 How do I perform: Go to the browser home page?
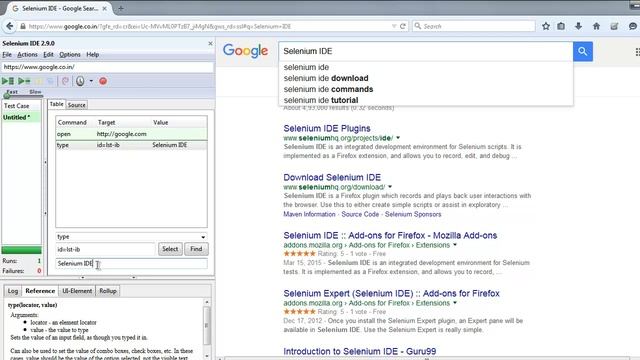pos(596,26)
